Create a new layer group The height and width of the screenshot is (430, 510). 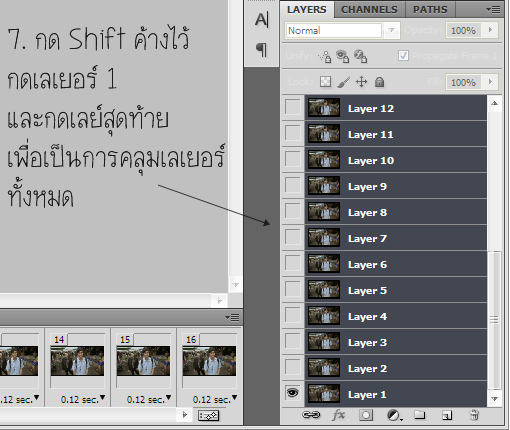point(420,415)
